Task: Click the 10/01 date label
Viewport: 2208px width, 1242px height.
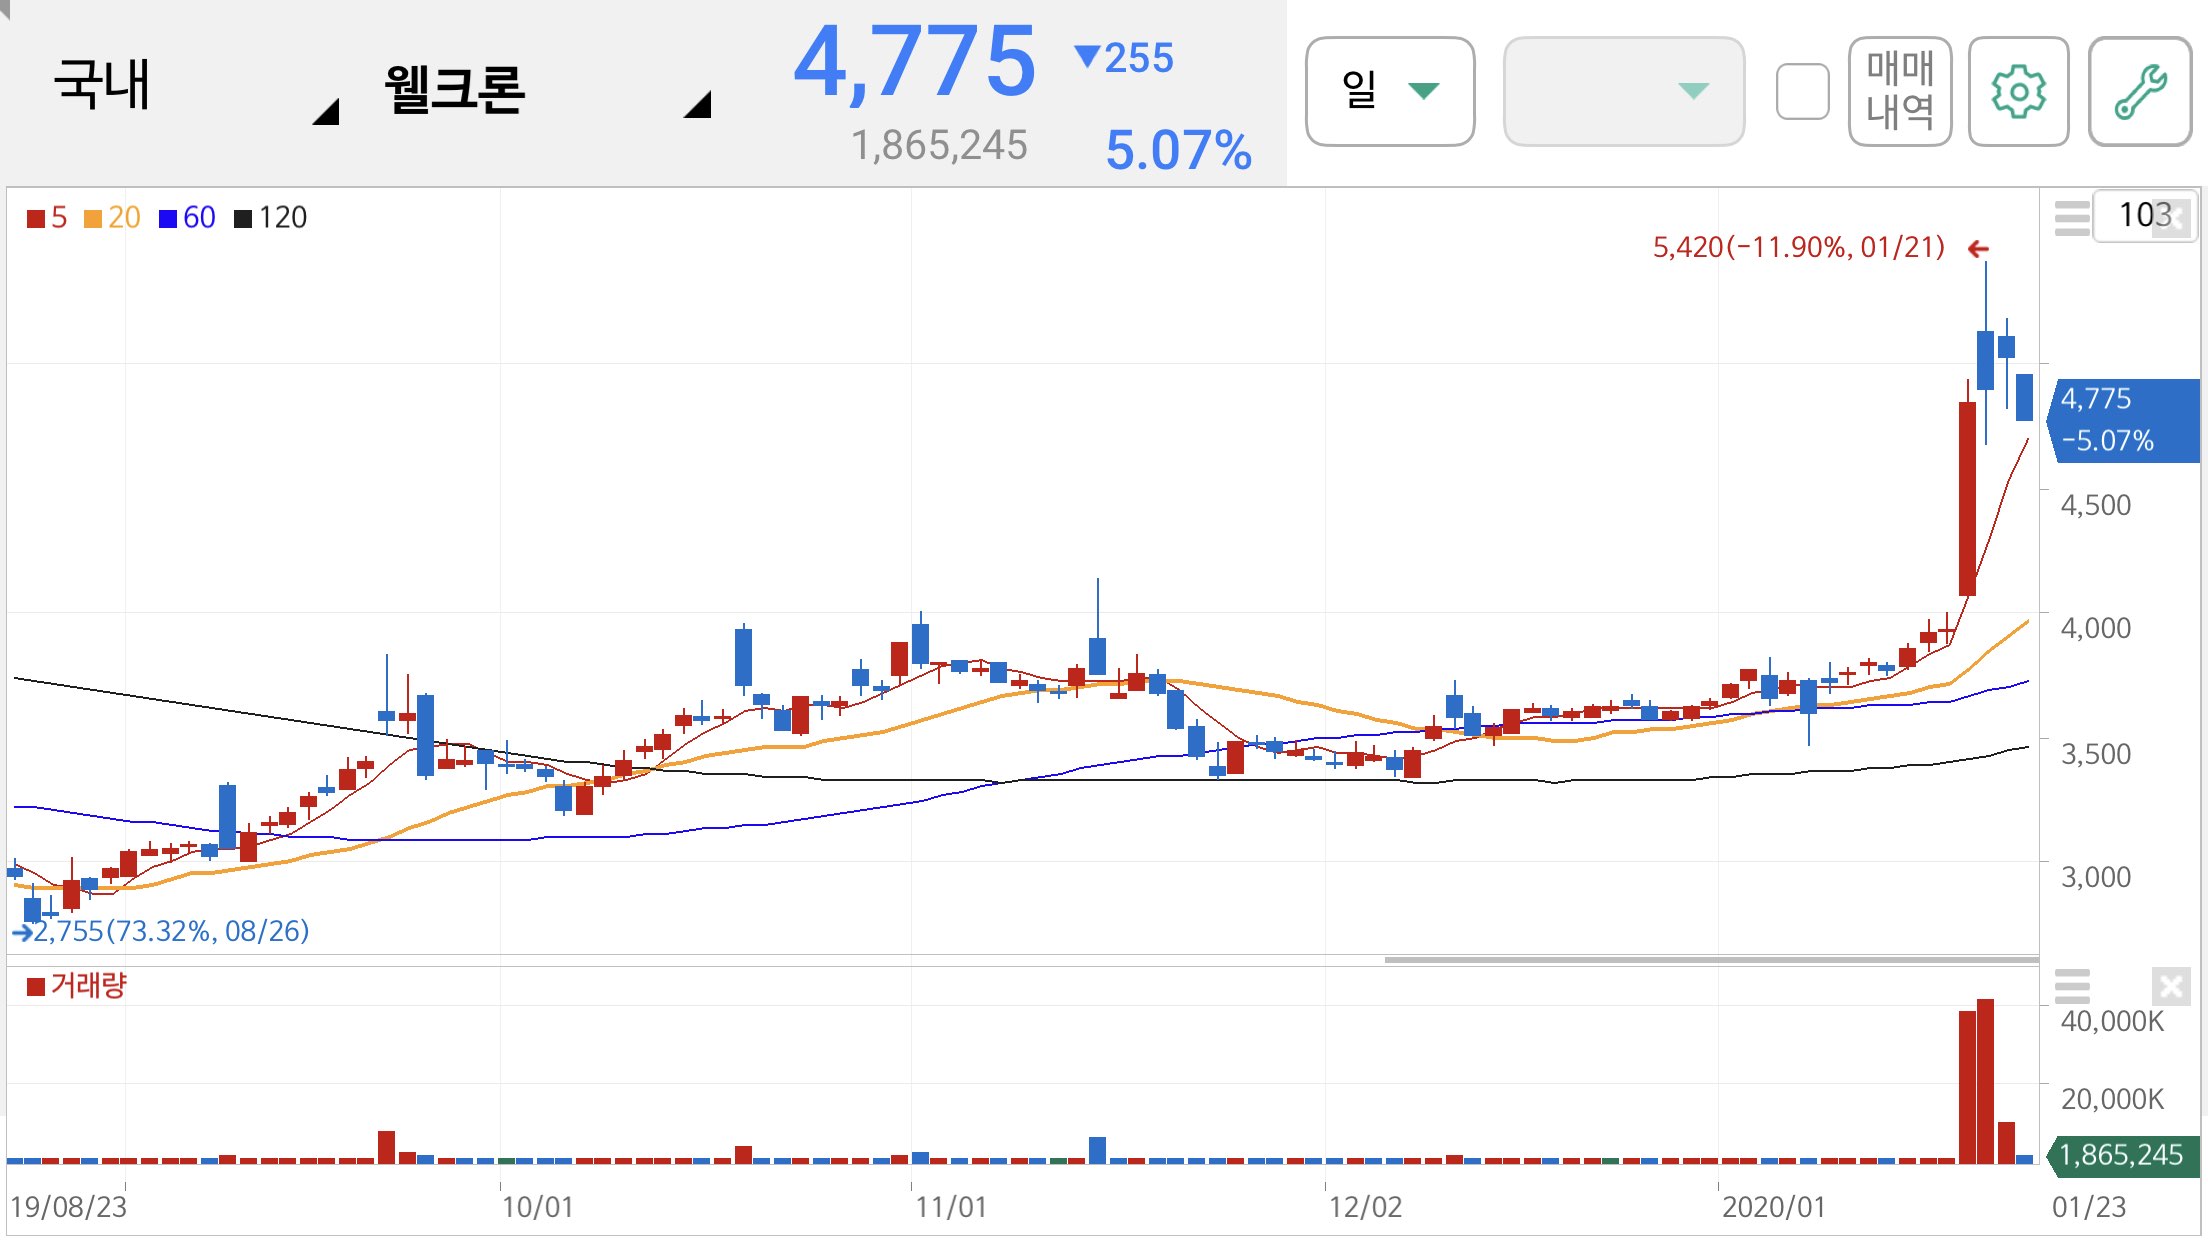Action: pyautogui.click(x=538, y=1207)
